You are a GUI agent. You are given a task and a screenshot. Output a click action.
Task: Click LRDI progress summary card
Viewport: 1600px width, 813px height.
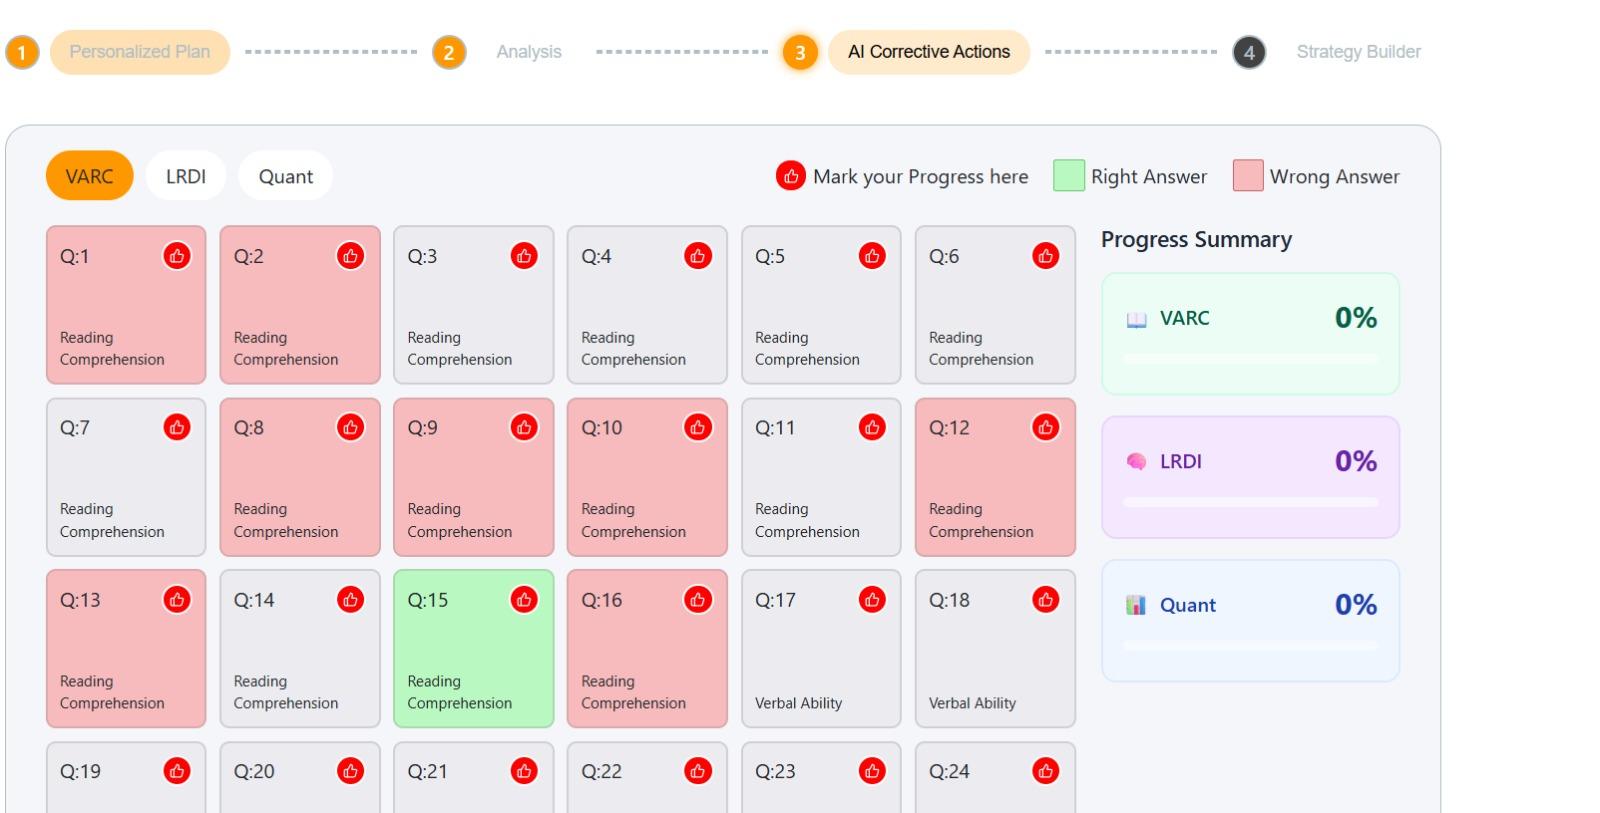1250,477
